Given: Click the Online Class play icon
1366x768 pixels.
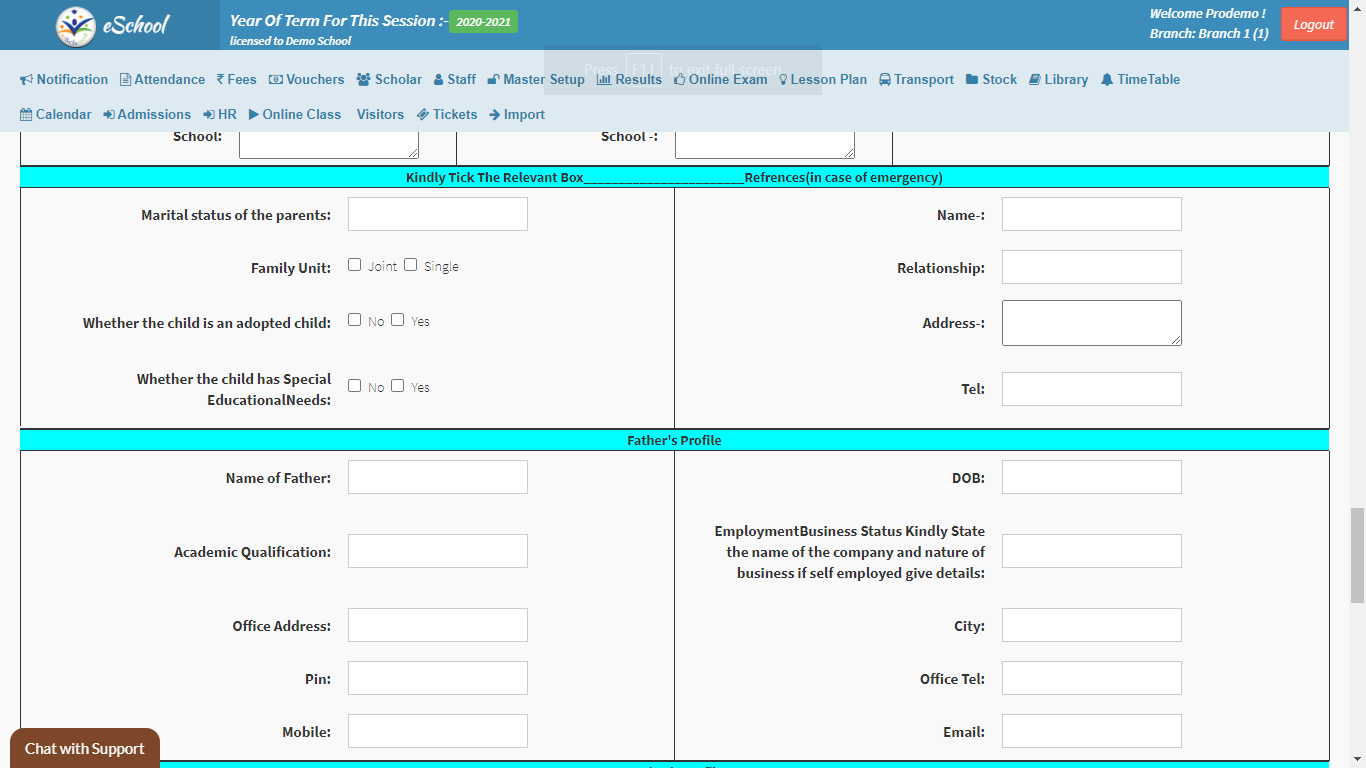Looking at the screenshot, I should click(x=254, y=115).
